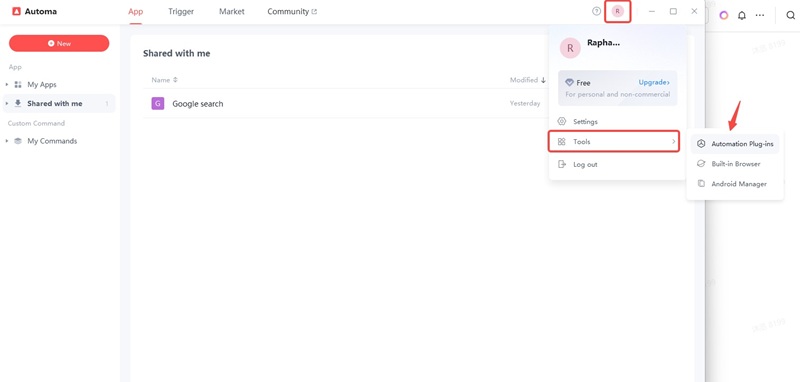The height and width of the screenshot is (382, 800).
Task: Select Automation Plug-ins submenu item
Action: pyautogui.click(x=735, y=144)
